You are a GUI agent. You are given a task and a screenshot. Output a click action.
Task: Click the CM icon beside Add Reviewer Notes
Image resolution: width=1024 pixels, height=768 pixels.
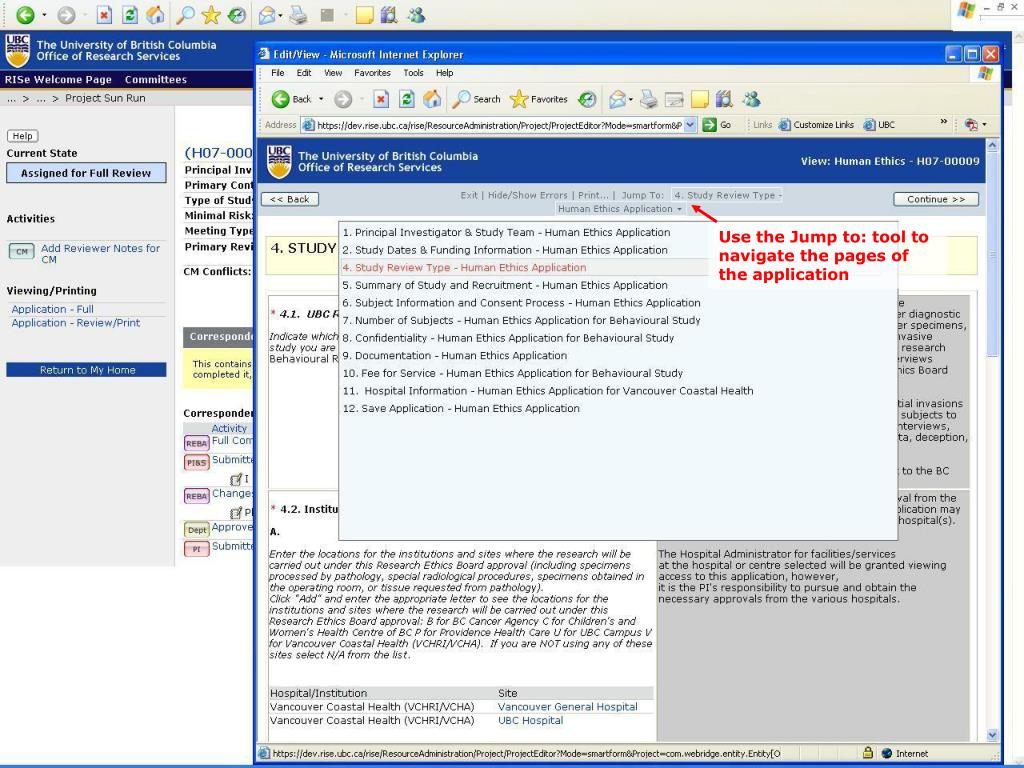[x=22, y=251]
